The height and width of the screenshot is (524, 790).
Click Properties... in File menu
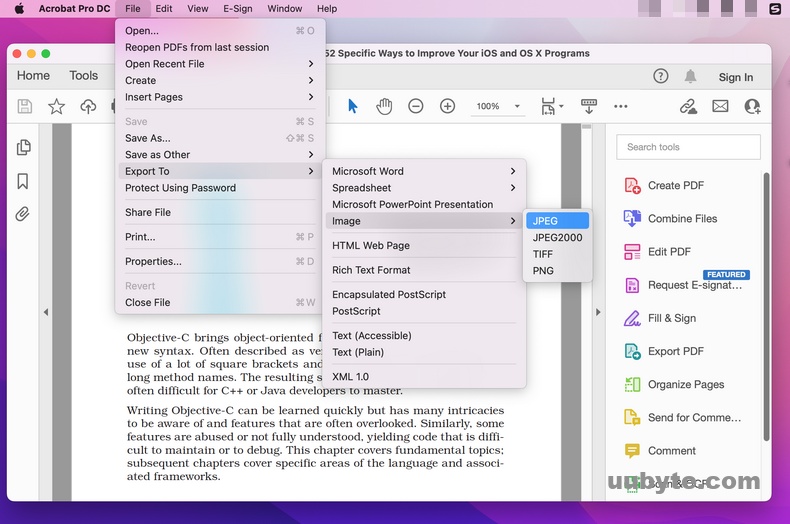(220, 261)
